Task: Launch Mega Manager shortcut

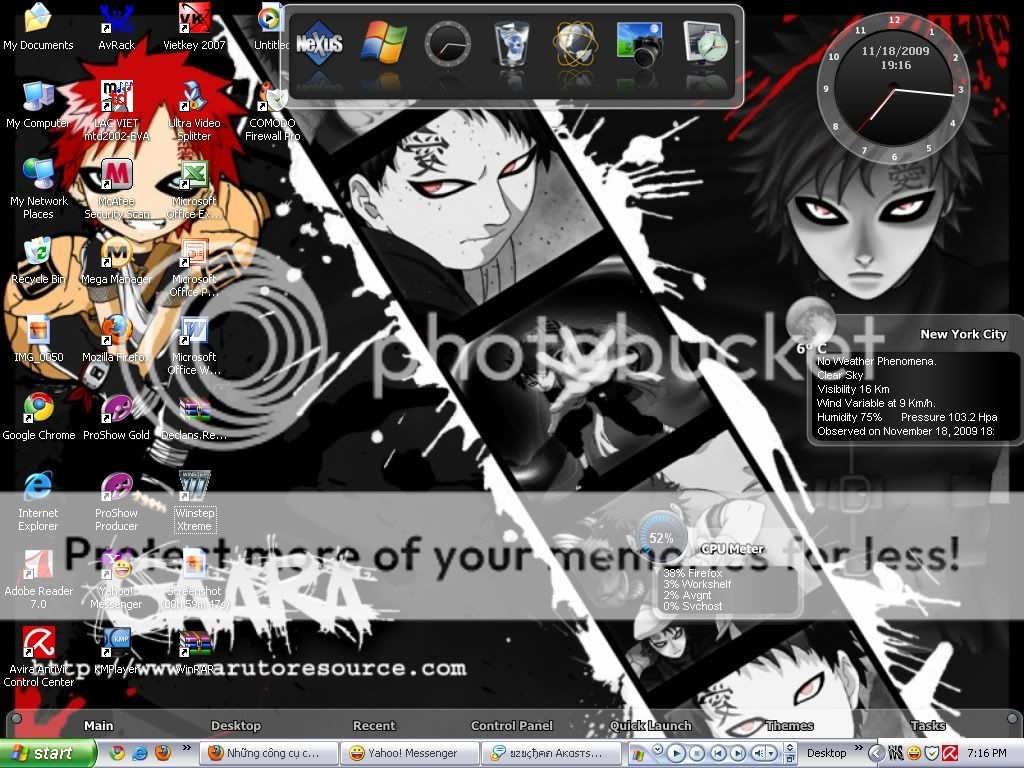Action: pos(116,262)
